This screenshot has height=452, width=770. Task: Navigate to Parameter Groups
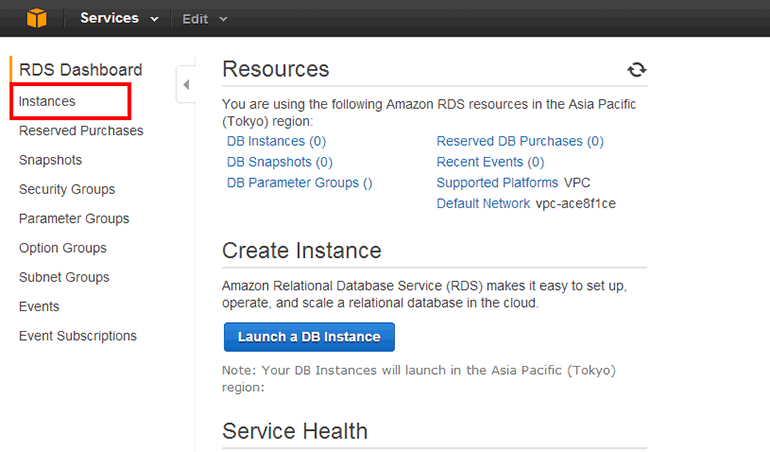pyautogui.click(x=74, y=218)
